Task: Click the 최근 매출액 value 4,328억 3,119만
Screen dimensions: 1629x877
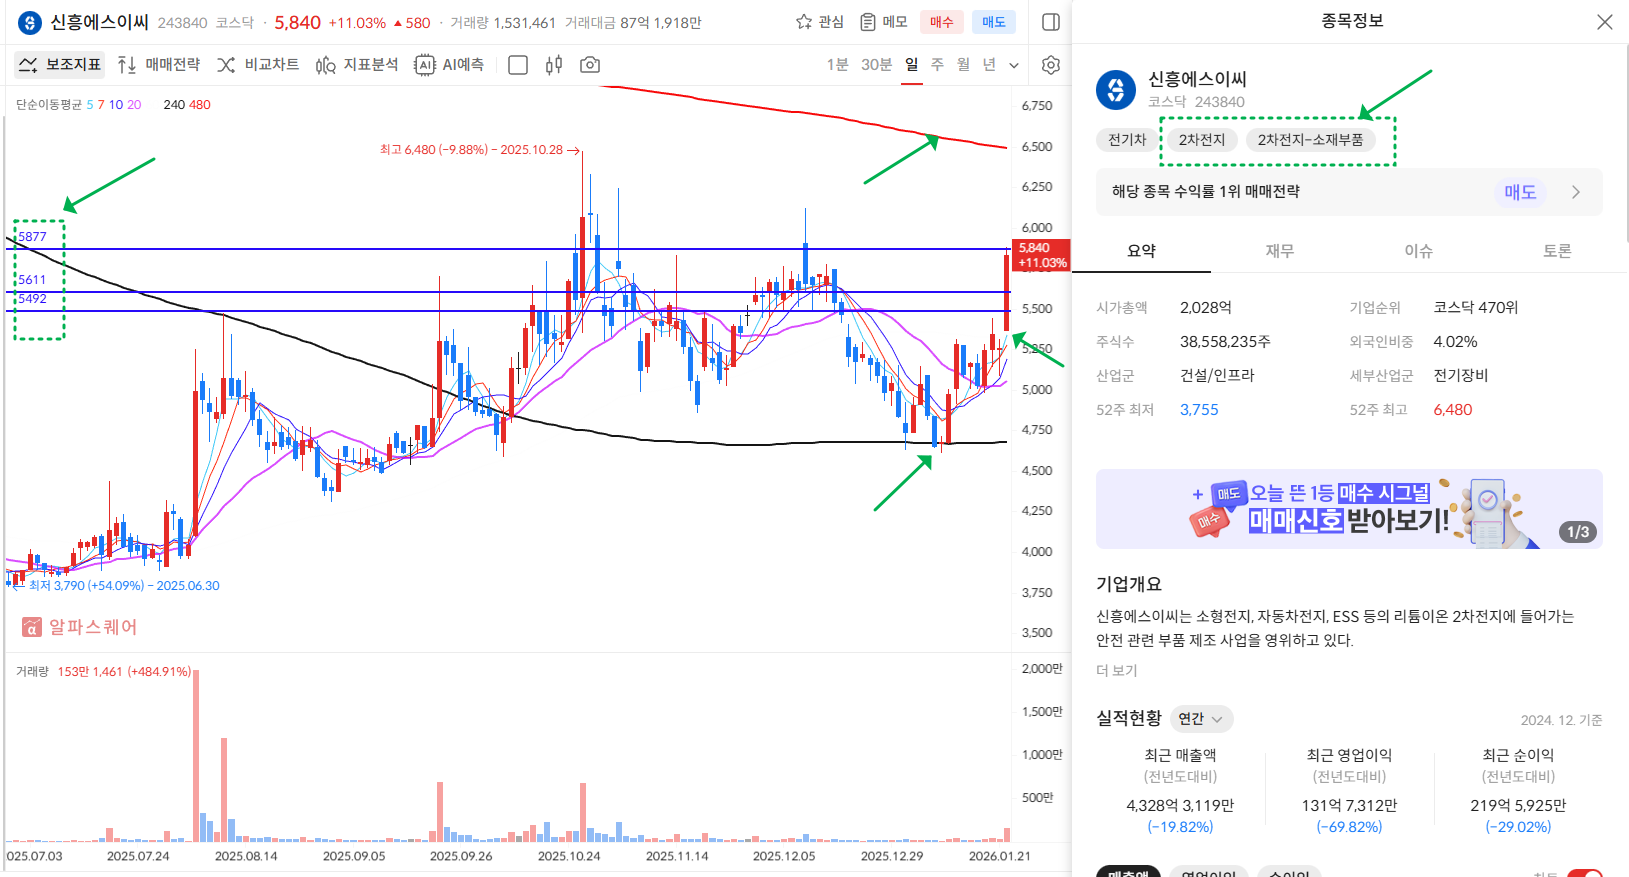Action: (x=1180, y=806)
